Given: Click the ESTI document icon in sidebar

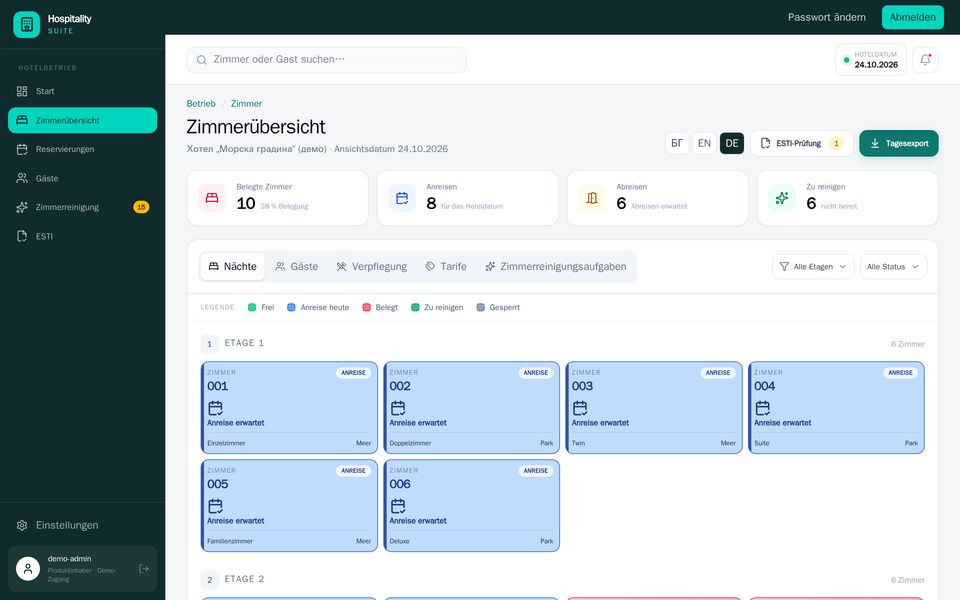Looking at the screenshot, I should pos(22,236).
